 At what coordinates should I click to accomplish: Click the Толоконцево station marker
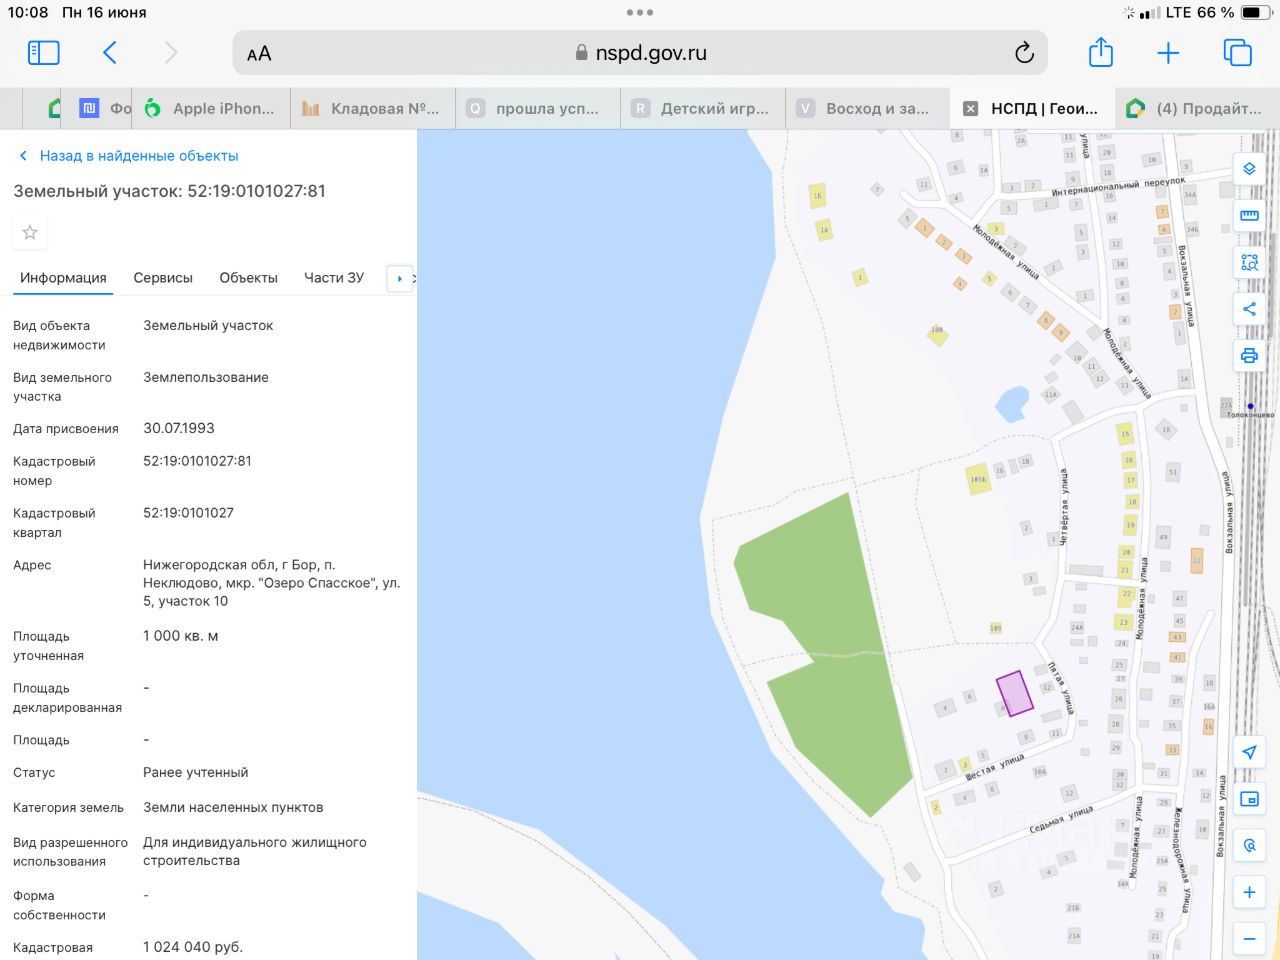click(1250, 406)
